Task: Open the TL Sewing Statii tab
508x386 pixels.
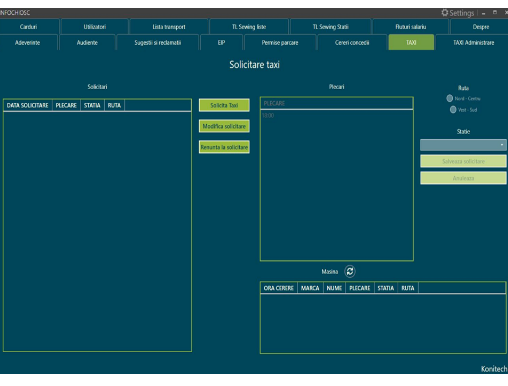Action: 331,27
